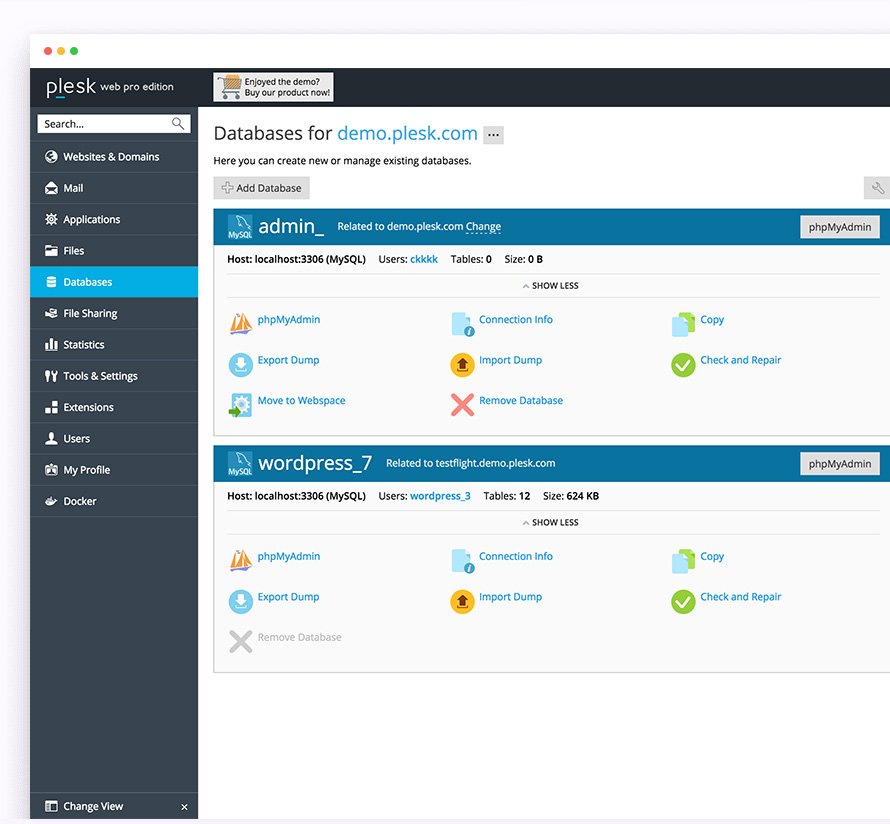
Task: Click the Files folder icon in sidebar
Action: point(51,250)
